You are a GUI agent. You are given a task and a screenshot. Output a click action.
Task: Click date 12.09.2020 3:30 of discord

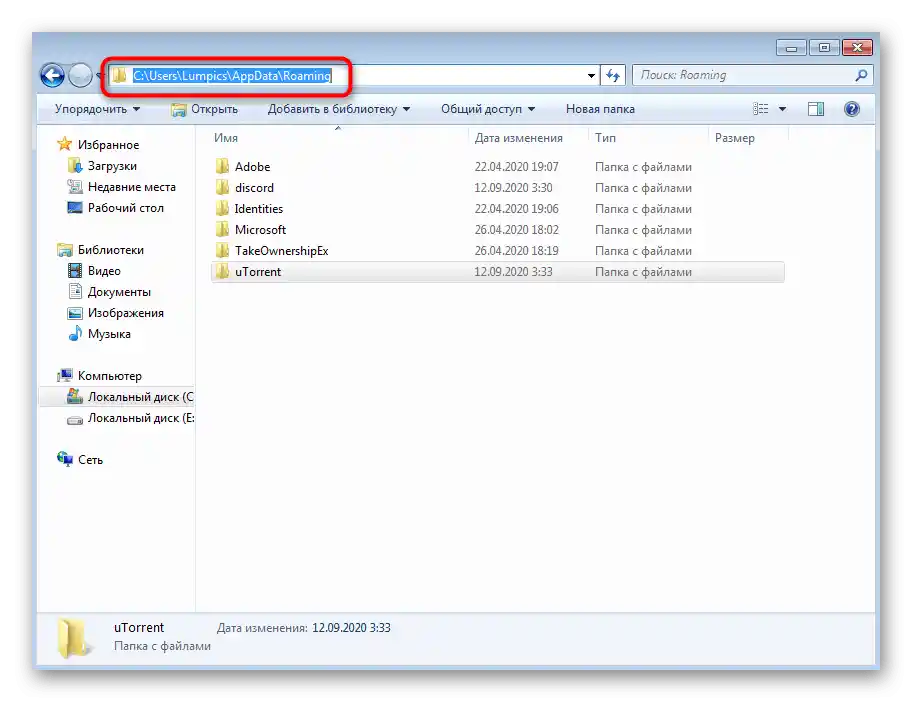tap(514, 188)
